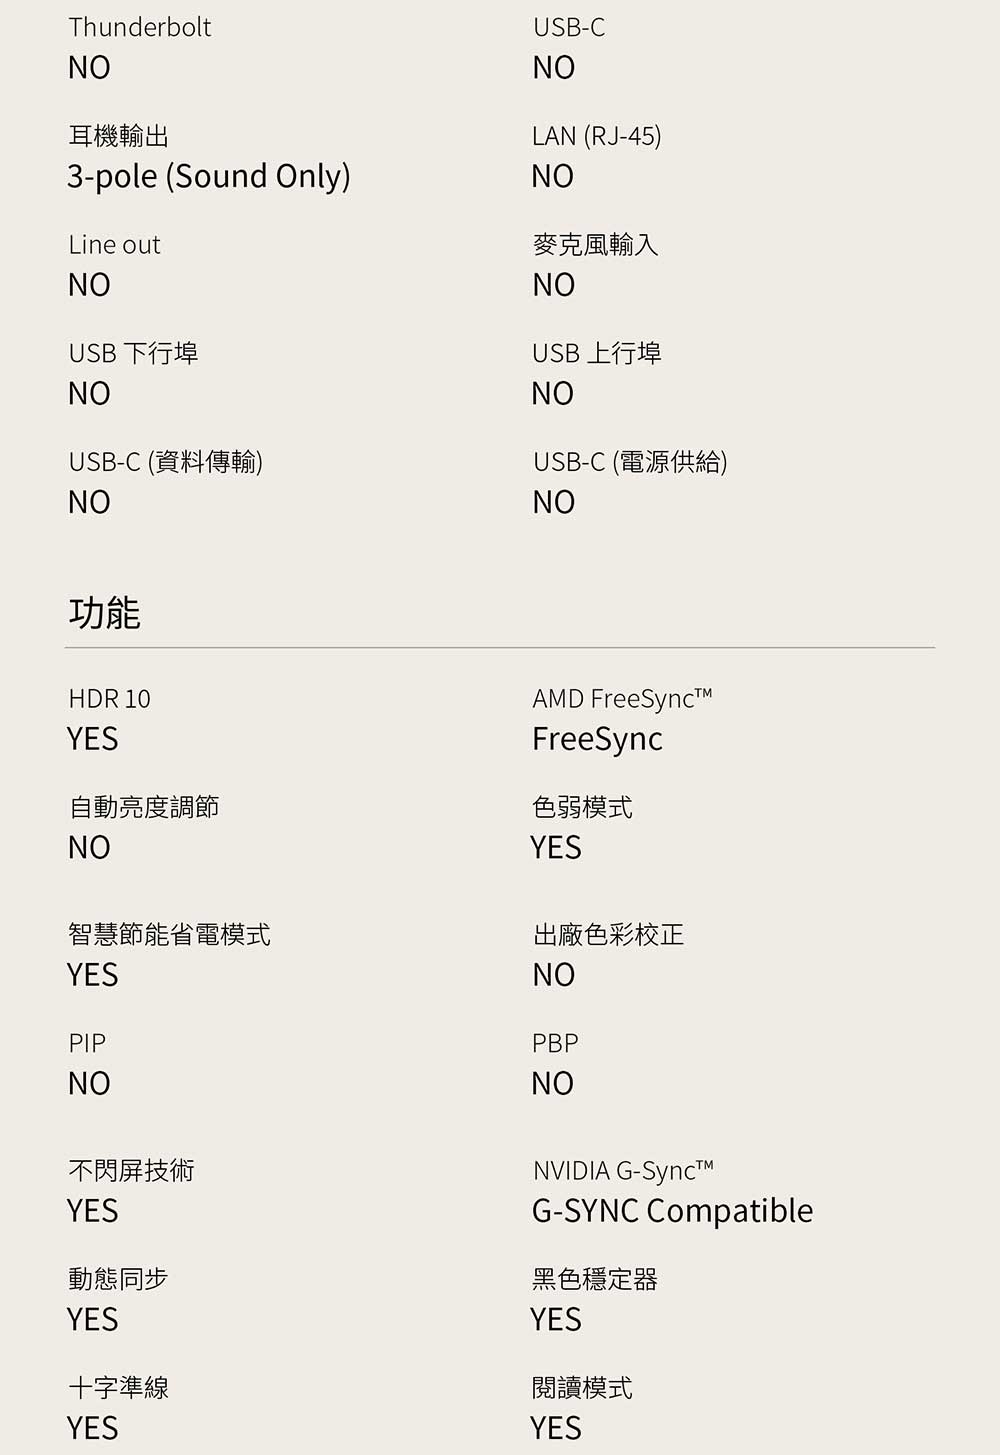1000x1455 pixels.
Task: Click the 自動亮度調節 label
Action: pyautogui.click(x=143, y=807)
